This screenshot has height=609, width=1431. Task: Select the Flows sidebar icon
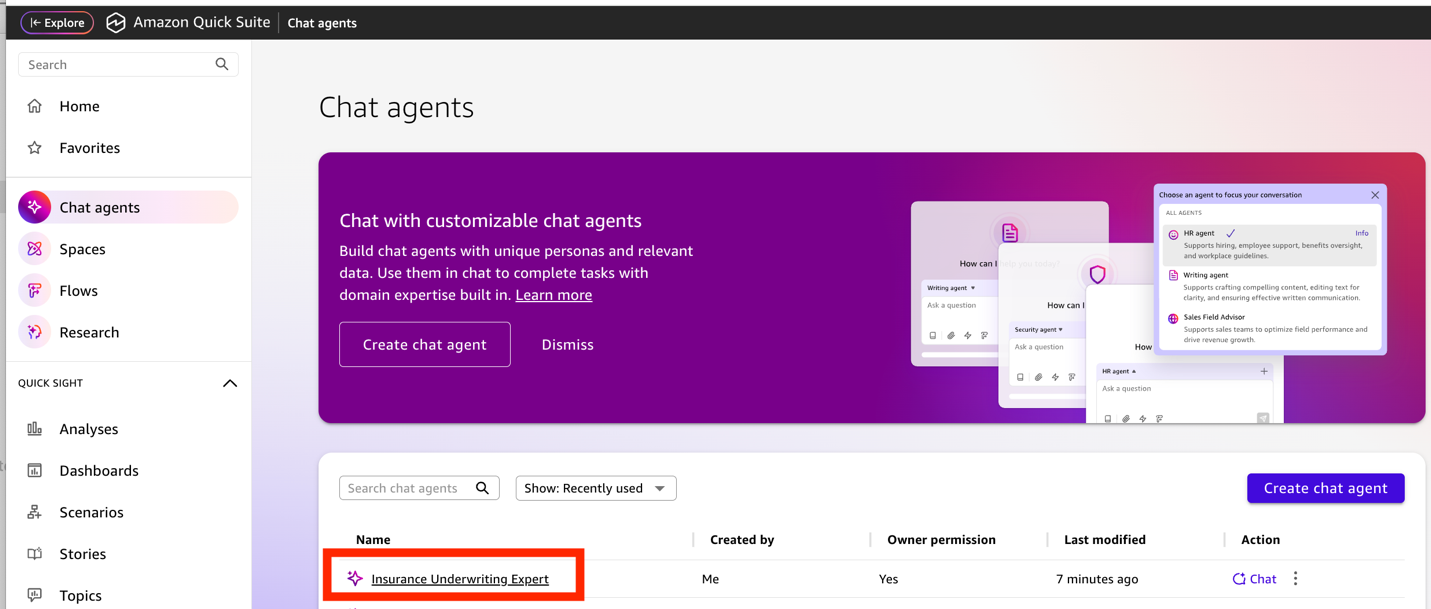coord(35,291)
